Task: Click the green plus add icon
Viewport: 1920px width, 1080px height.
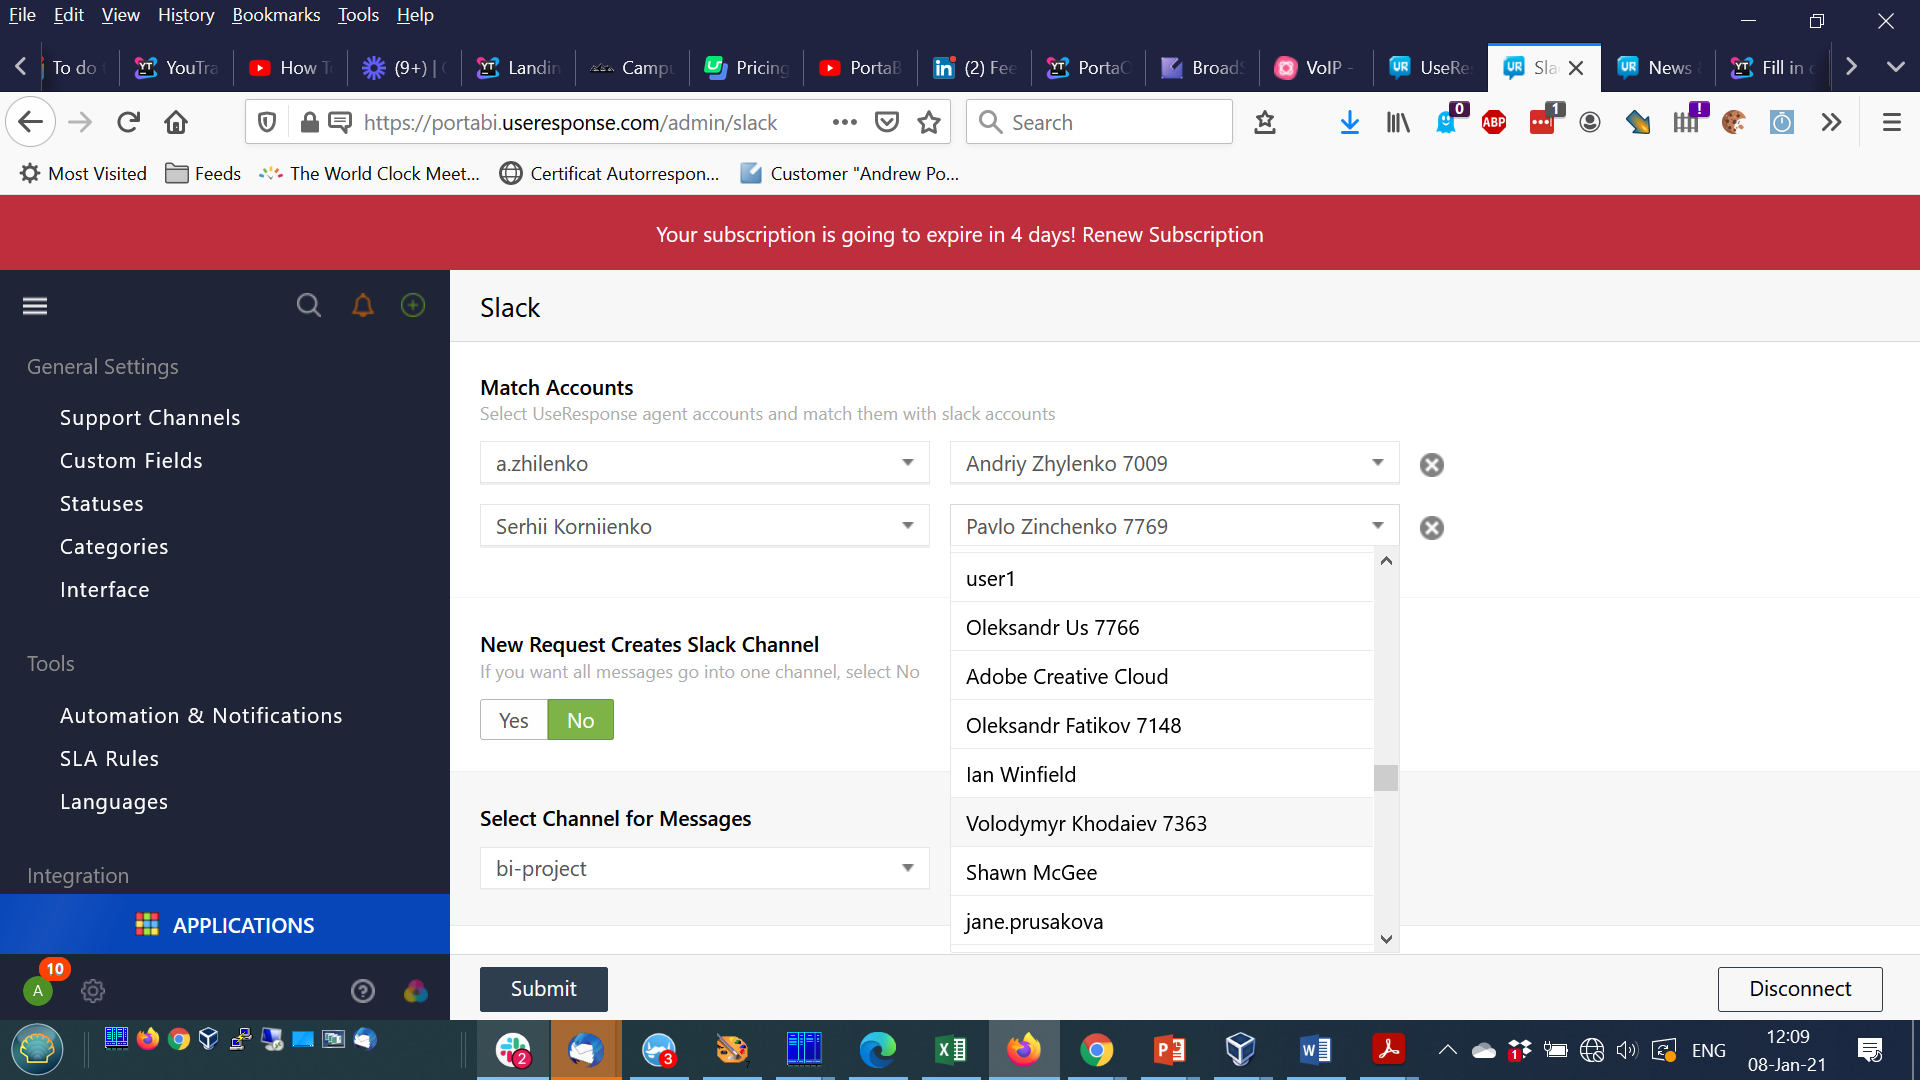Action: coord(413,305)
